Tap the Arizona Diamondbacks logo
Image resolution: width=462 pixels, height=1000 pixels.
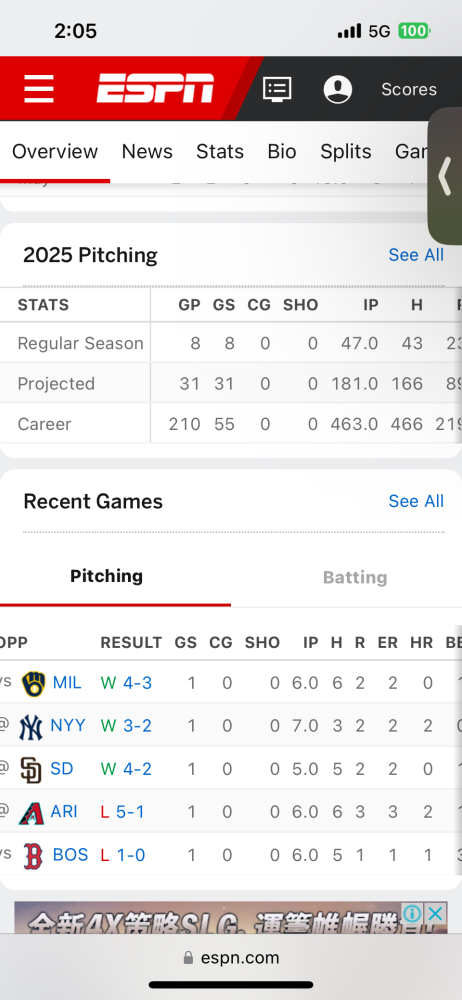coord(31,812)
